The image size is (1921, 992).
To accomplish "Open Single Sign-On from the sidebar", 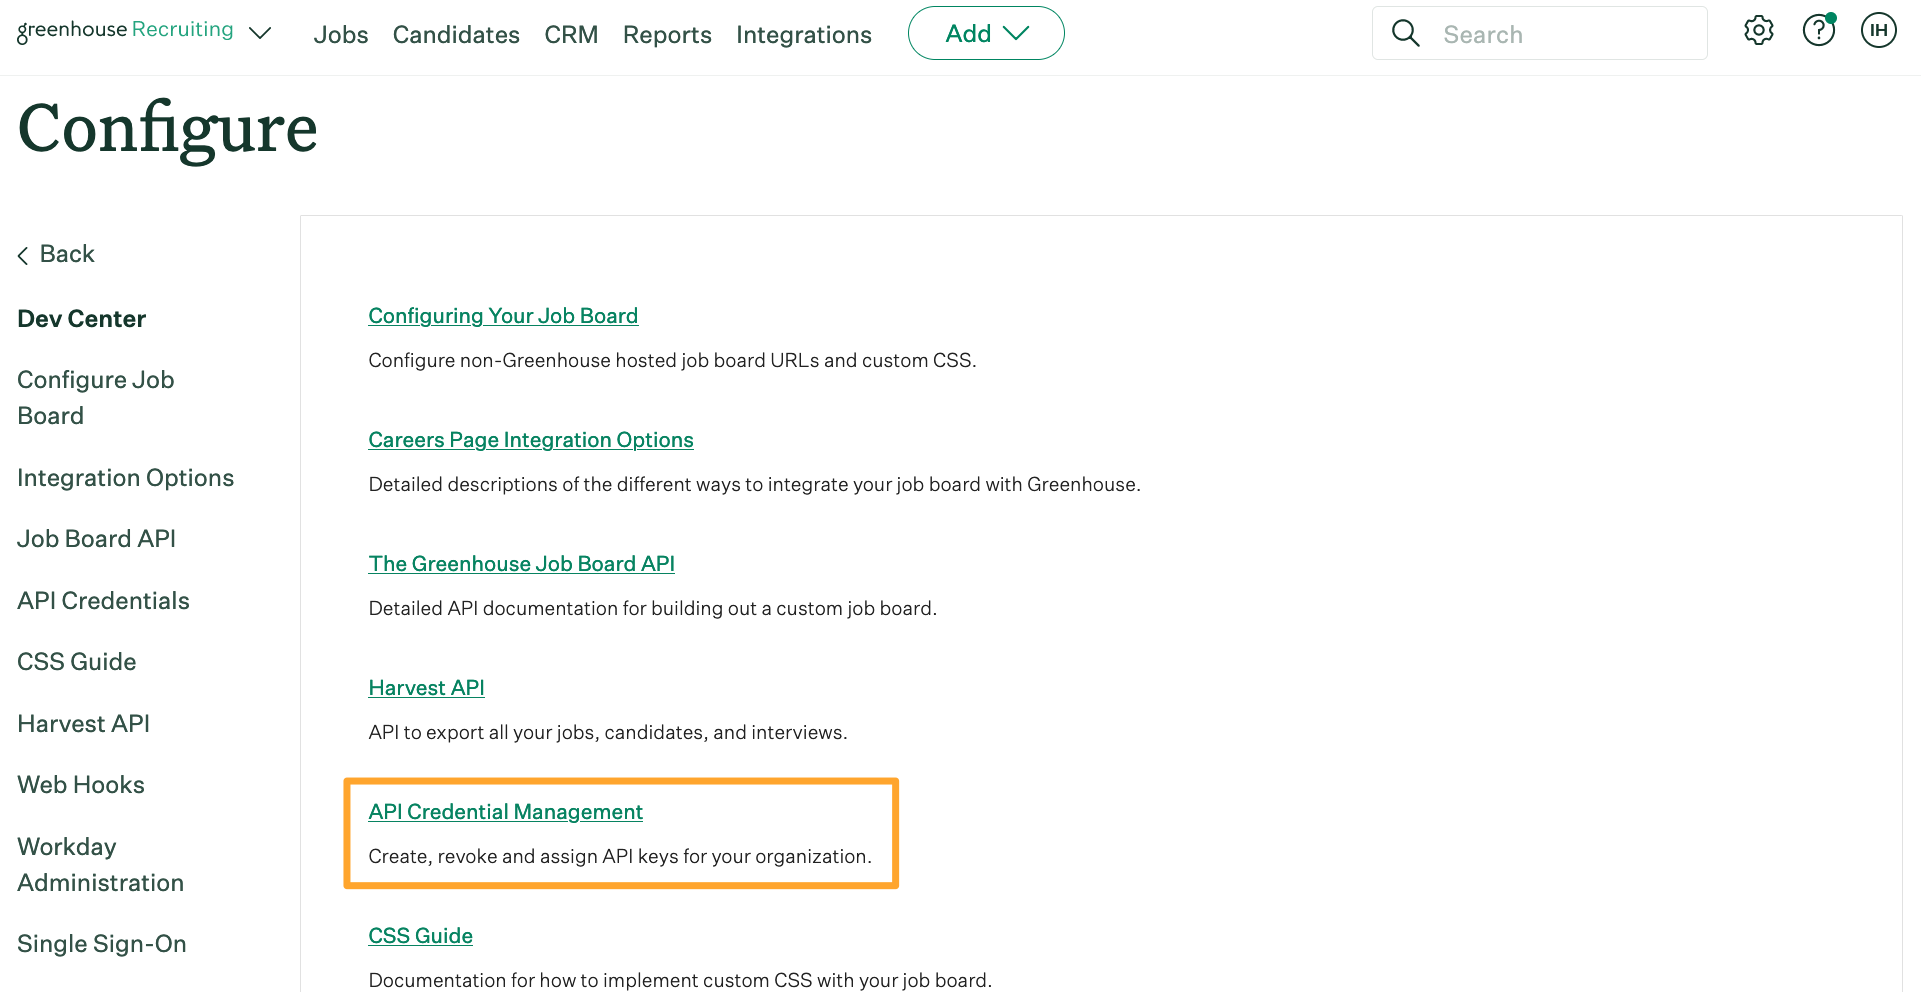I will (x=101, y=943).
